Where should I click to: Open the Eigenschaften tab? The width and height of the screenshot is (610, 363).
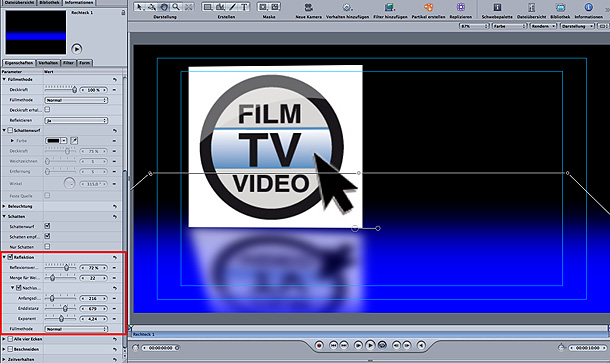pos(19,63)
